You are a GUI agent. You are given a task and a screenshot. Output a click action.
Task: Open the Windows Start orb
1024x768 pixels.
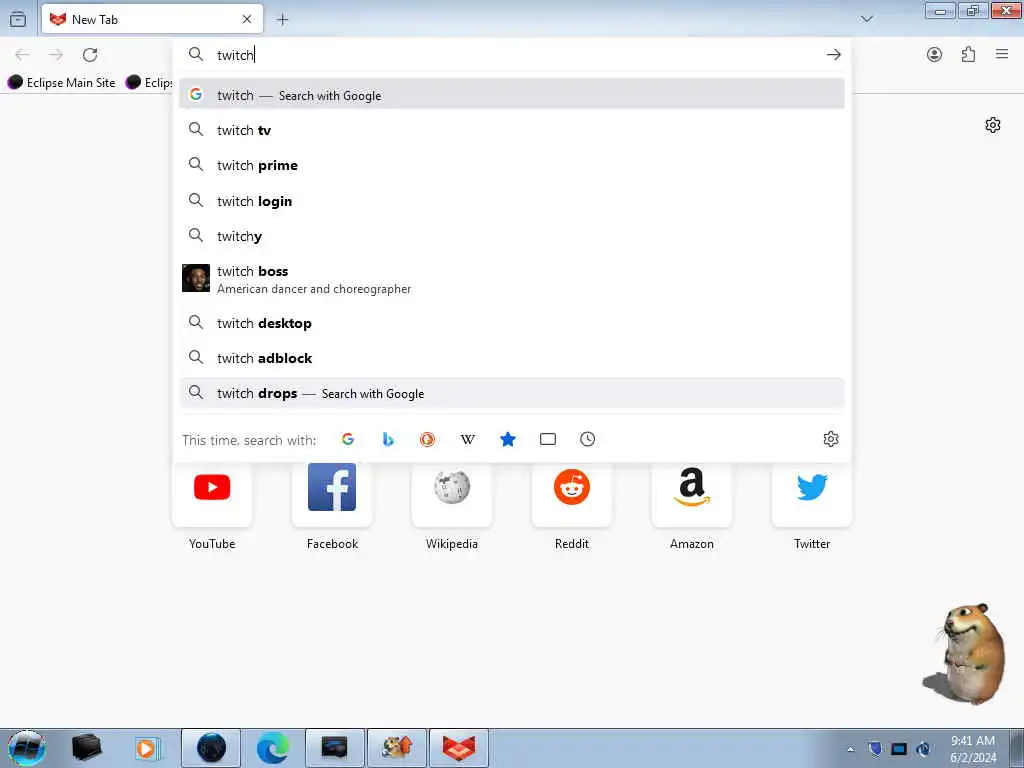pyautogui.click(x=27, y=748)
